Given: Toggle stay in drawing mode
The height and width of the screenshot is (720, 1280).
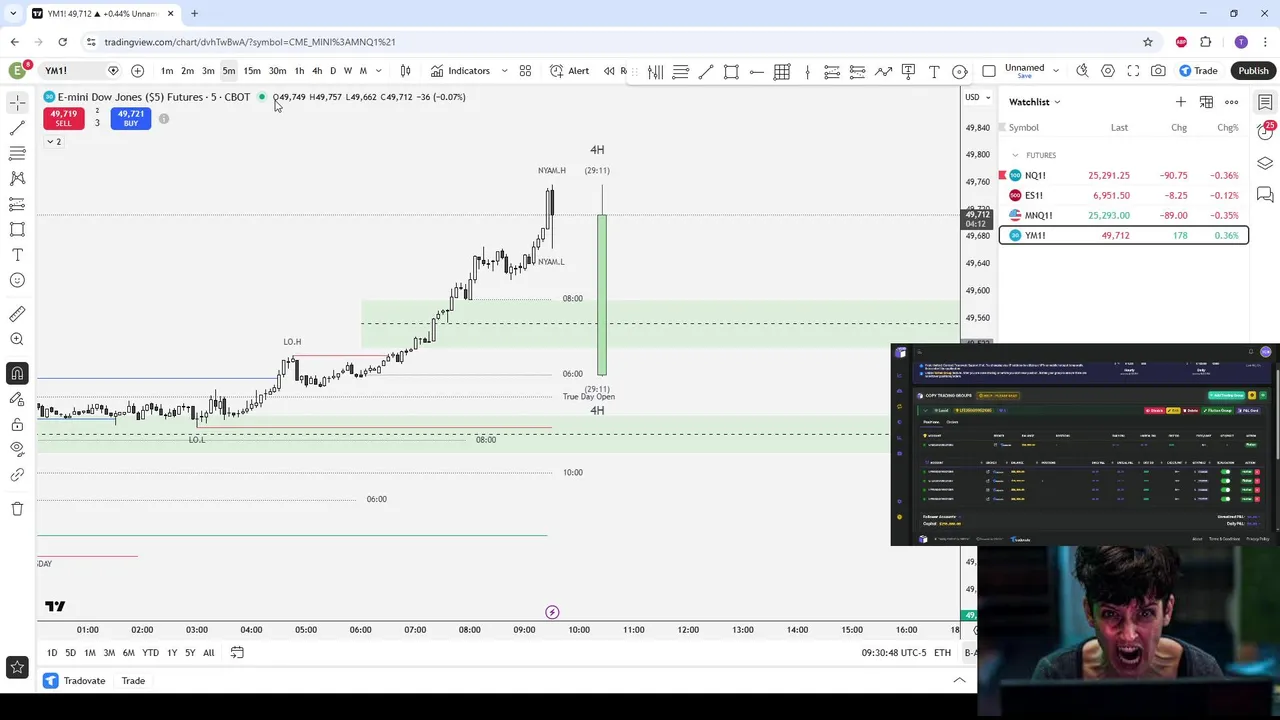Looking at the screenshot, I should (17, 399).
